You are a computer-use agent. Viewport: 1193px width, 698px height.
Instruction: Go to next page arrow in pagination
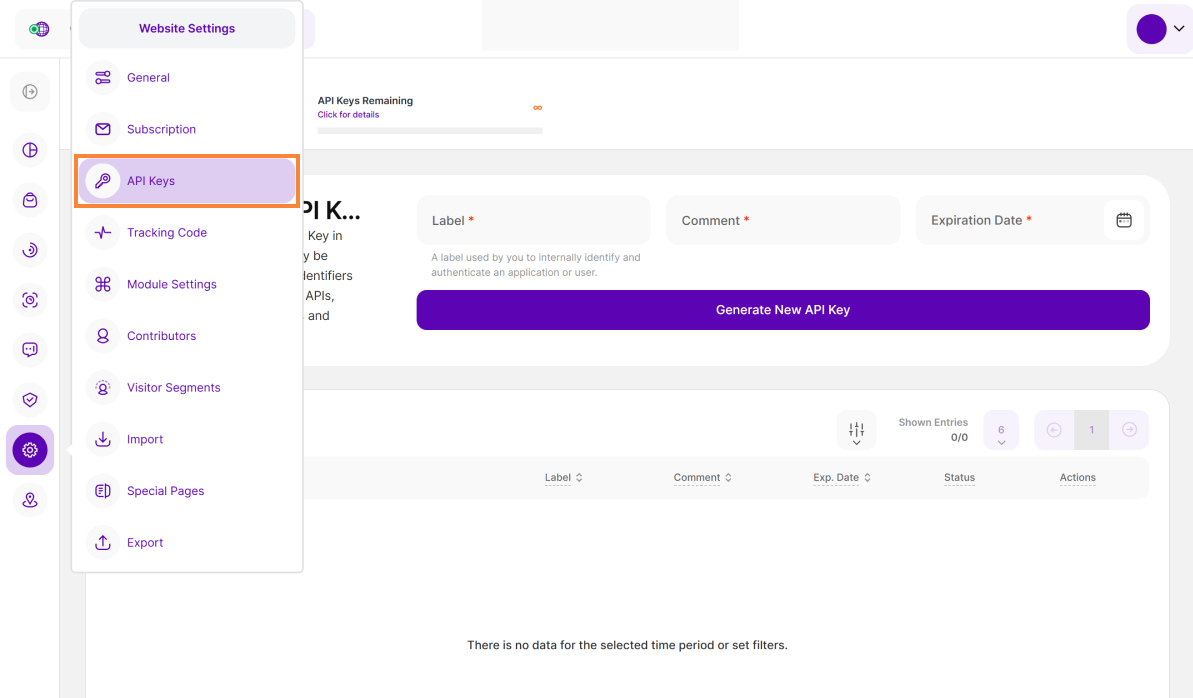(x=1129, y=430)
